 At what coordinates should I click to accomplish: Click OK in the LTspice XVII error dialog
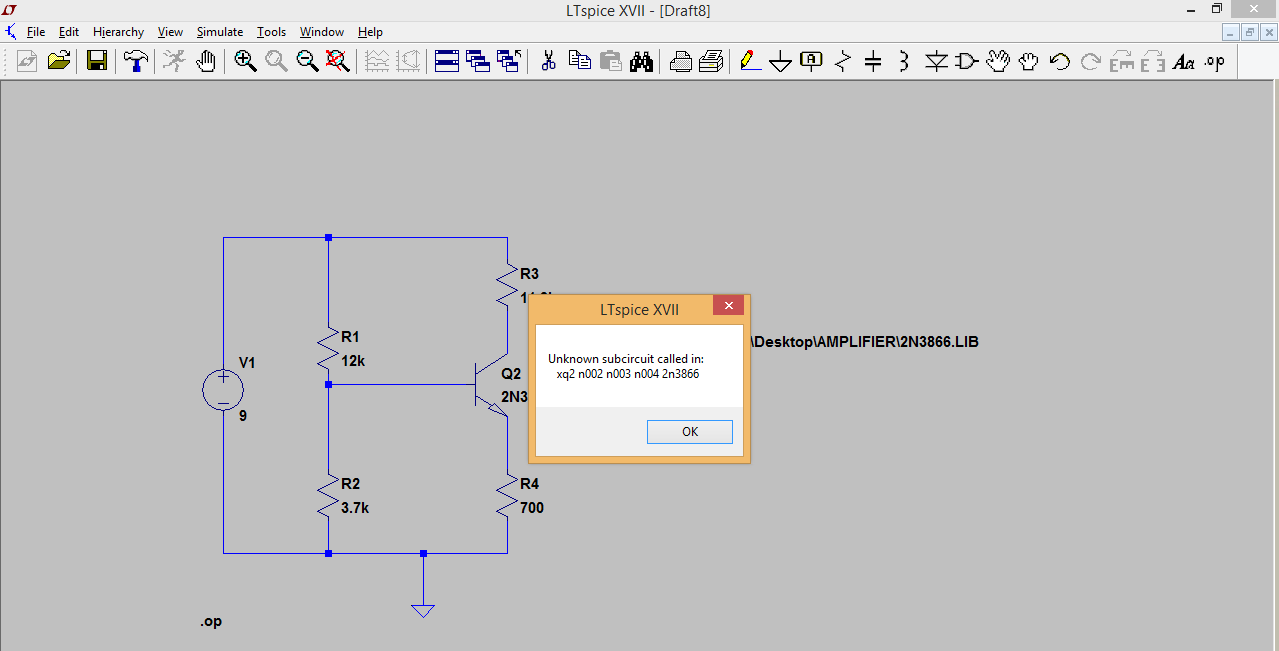[x=690, y=432]
